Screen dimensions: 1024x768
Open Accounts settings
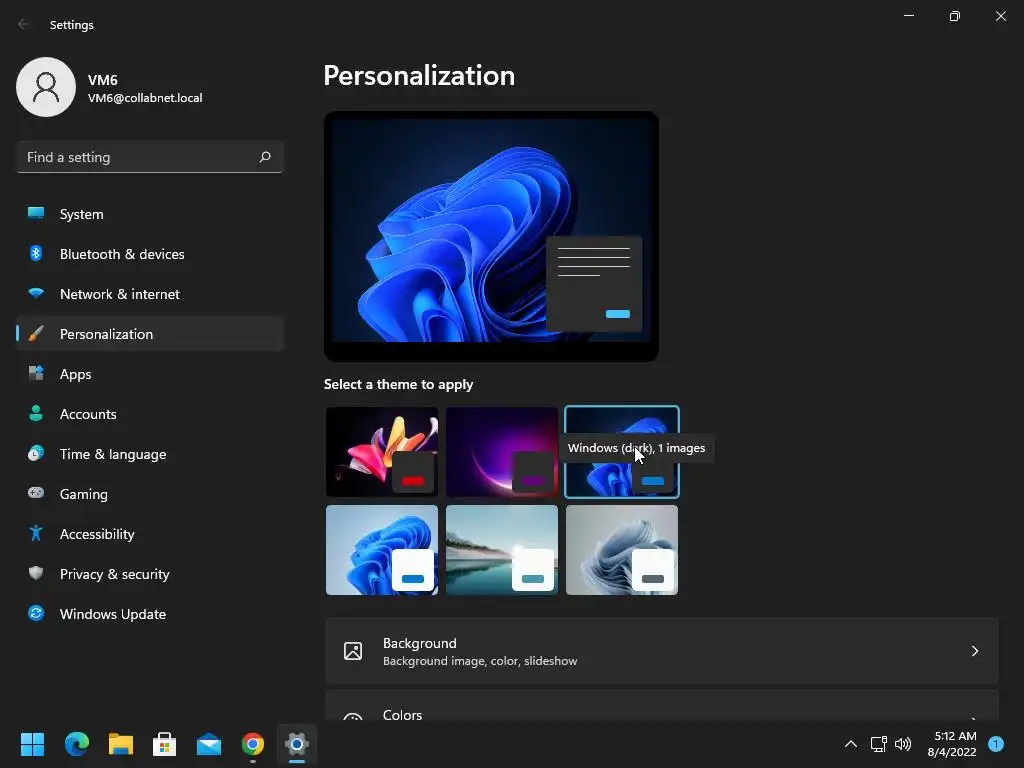[x=150, y=414]
